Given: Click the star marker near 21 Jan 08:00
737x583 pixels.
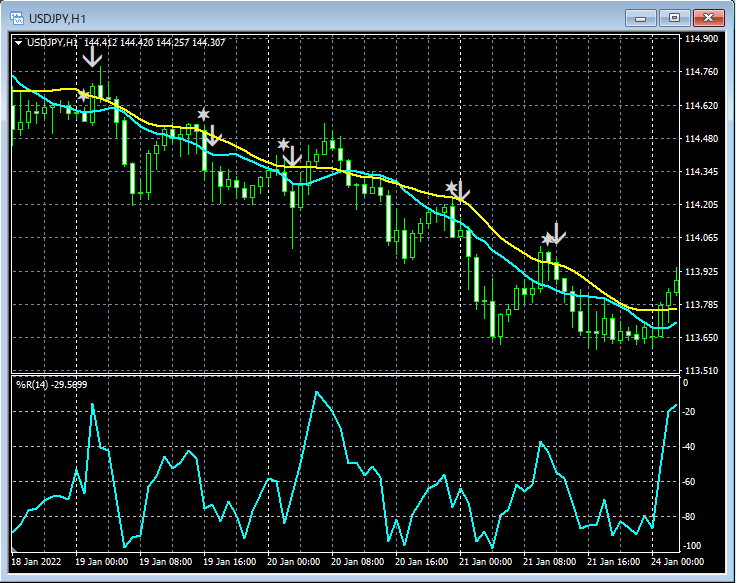Looking at the screenshot, I should [x=547, y=239].
